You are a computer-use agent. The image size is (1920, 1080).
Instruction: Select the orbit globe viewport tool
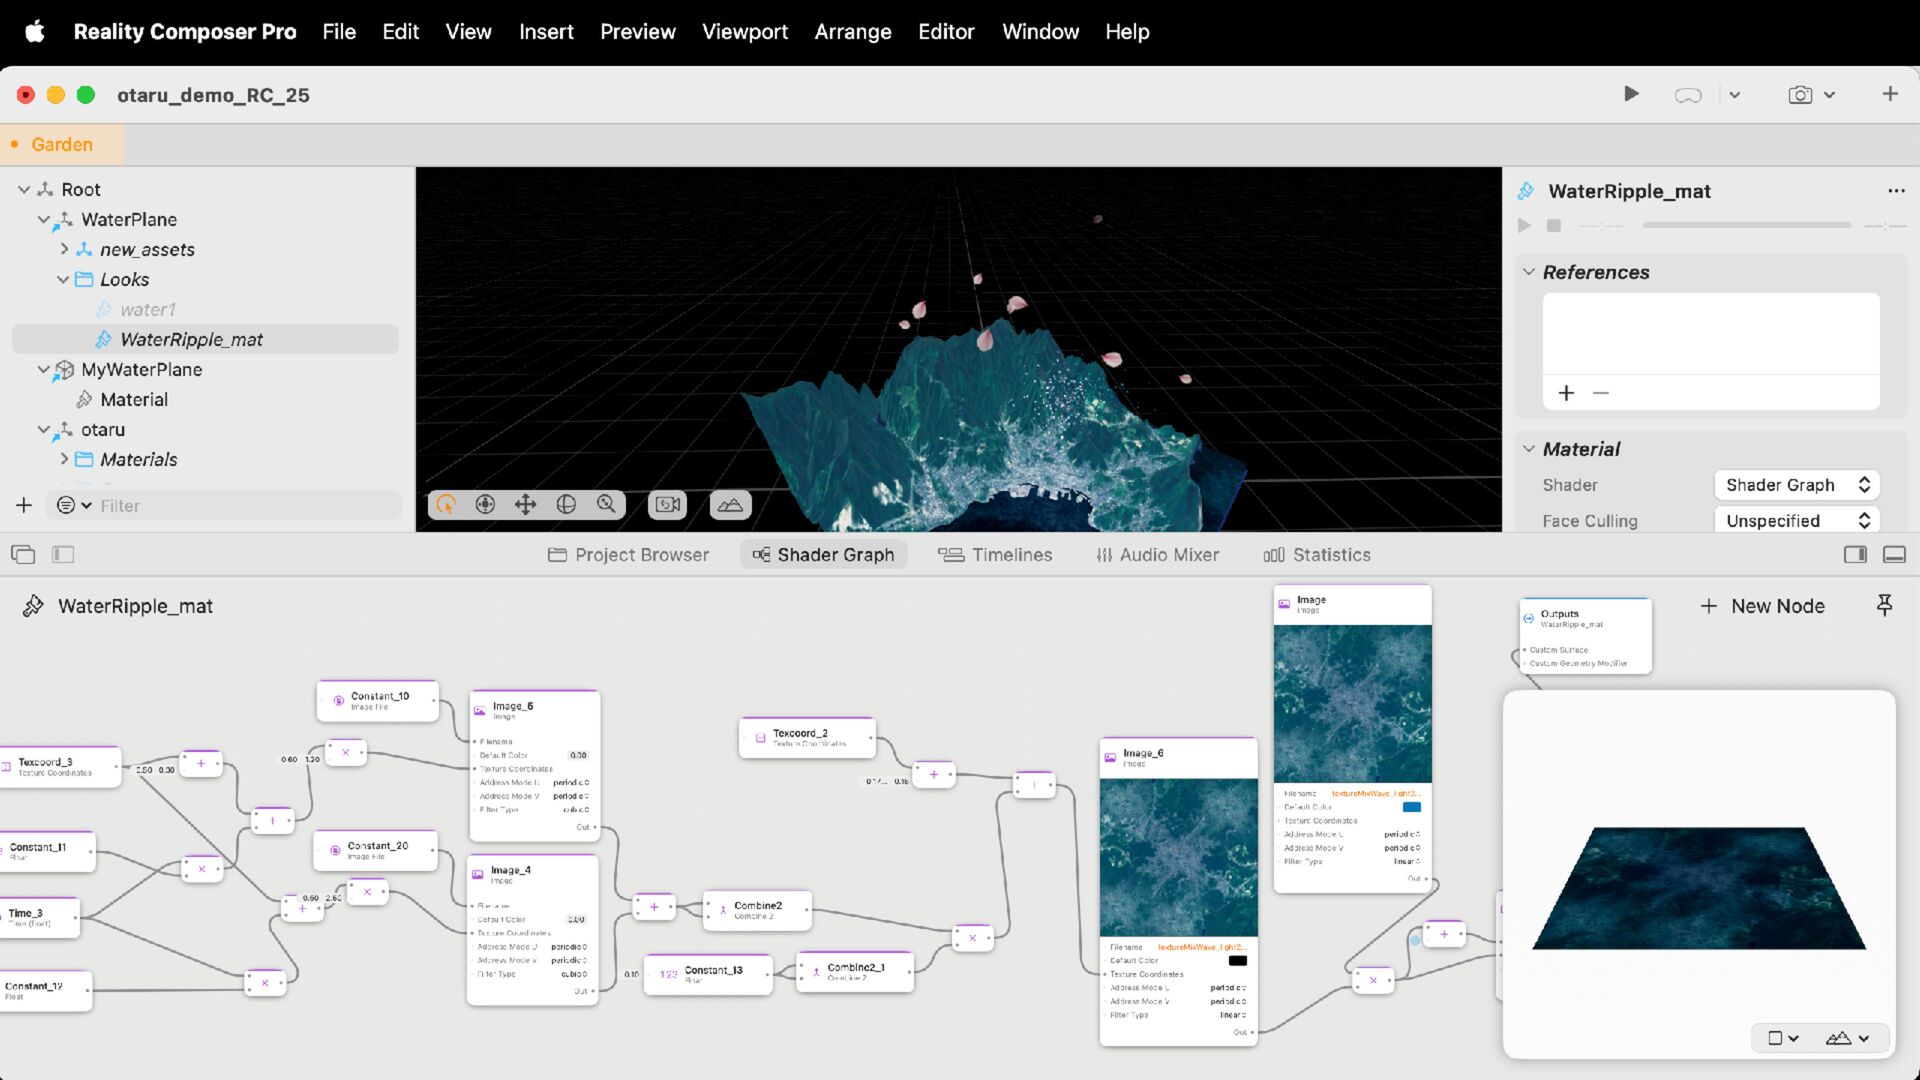tap(566, 505)
